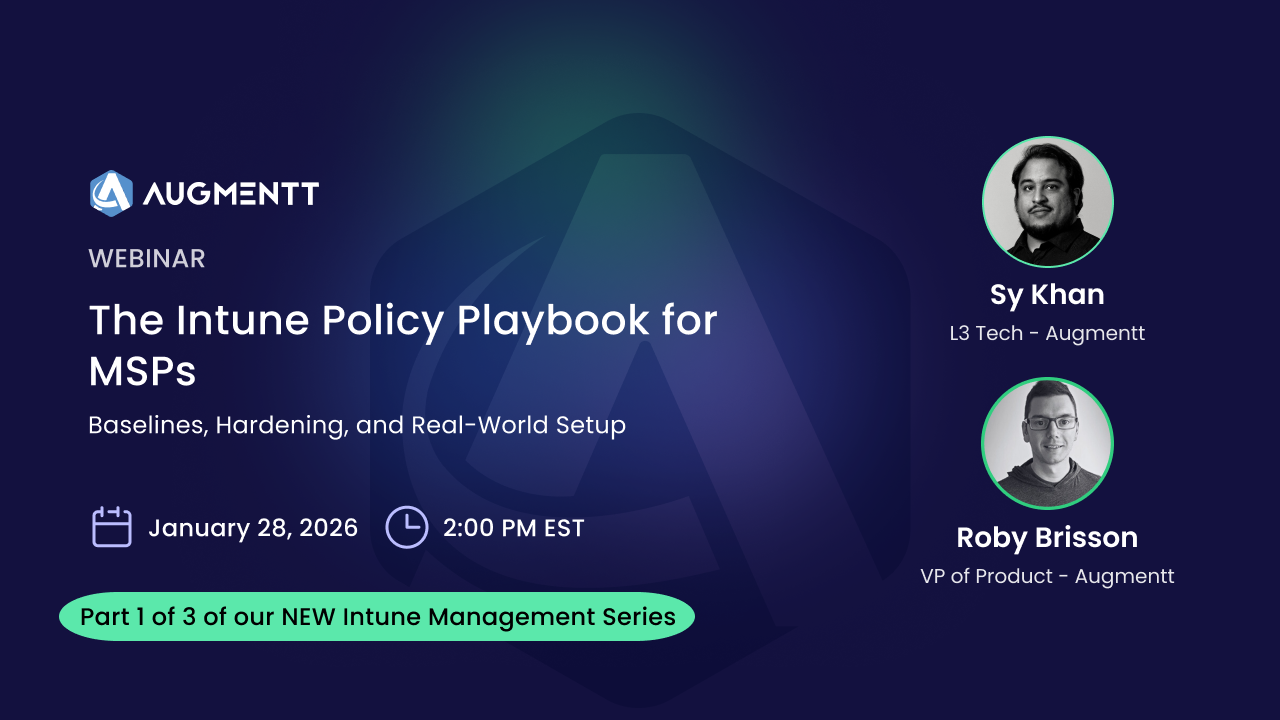Image resolution: width=1280 pixels, height=720 pixels.
Task: Click the green Intune Management Series banner
Action: pyautogui.click(x=377, y=617)
